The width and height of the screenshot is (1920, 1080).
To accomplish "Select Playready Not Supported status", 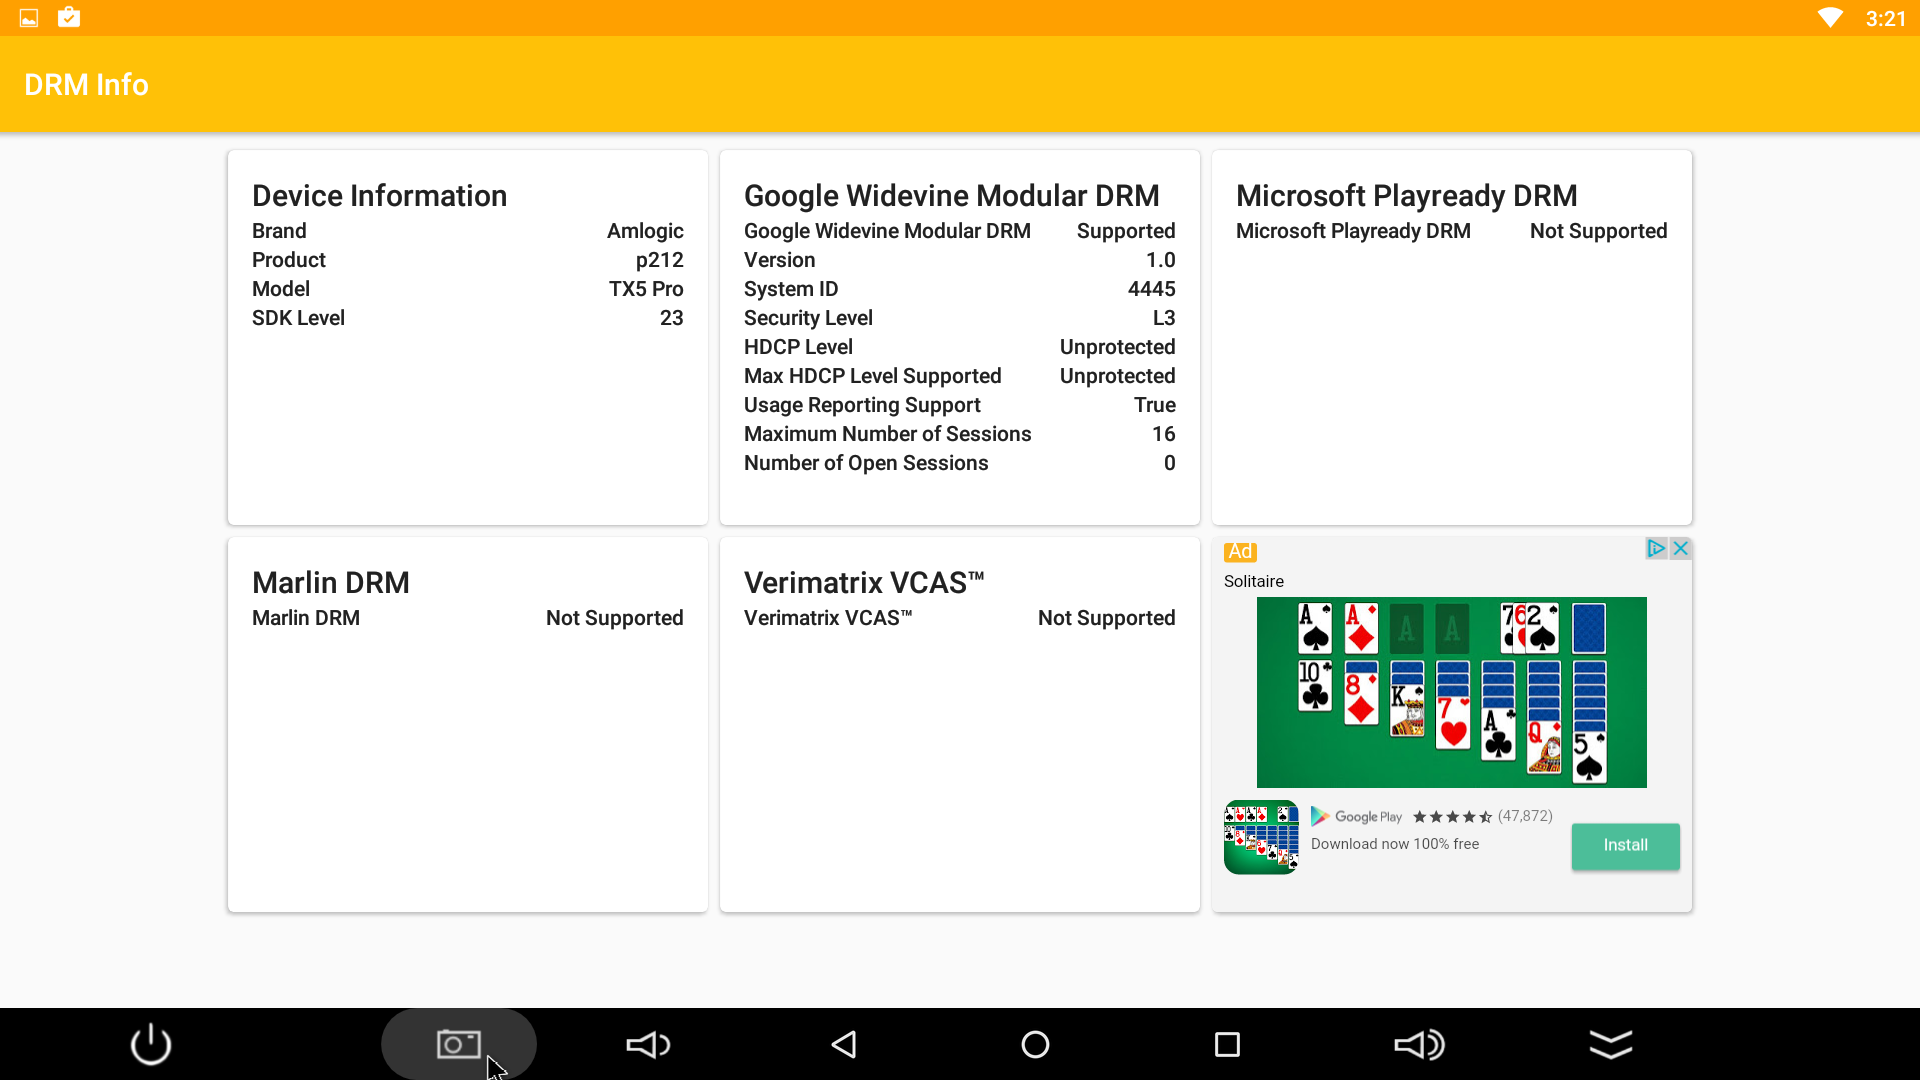I will pyautogui.click(x=1599, y=231).
